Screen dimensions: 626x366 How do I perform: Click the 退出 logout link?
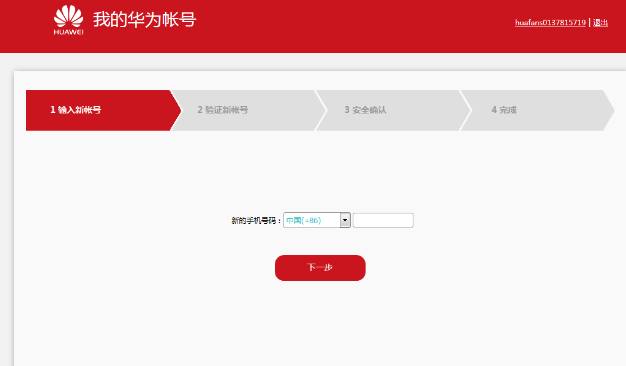click(600, 22)
